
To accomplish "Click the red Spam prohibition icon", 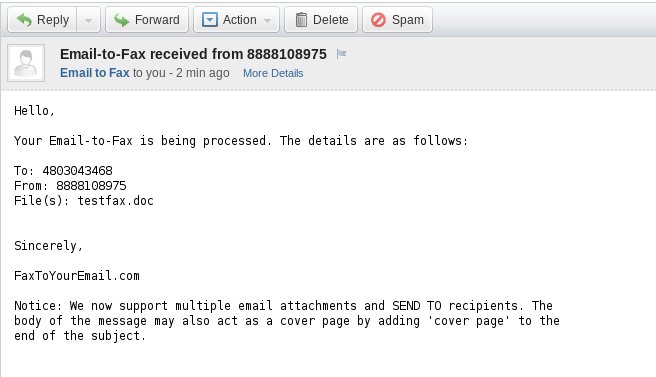I will click(378, 20).
